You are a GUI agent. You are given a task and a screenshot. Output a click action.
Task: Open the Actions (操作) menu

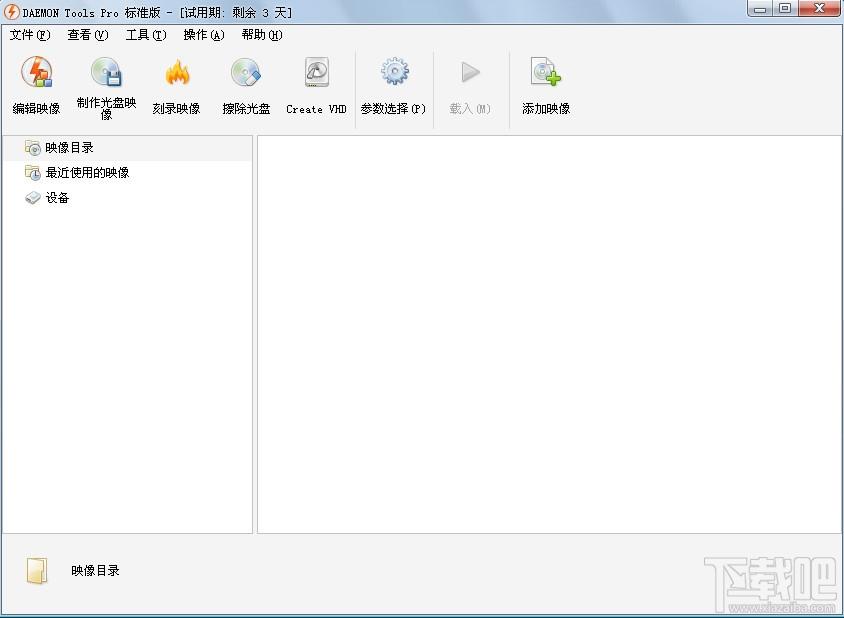203,35
